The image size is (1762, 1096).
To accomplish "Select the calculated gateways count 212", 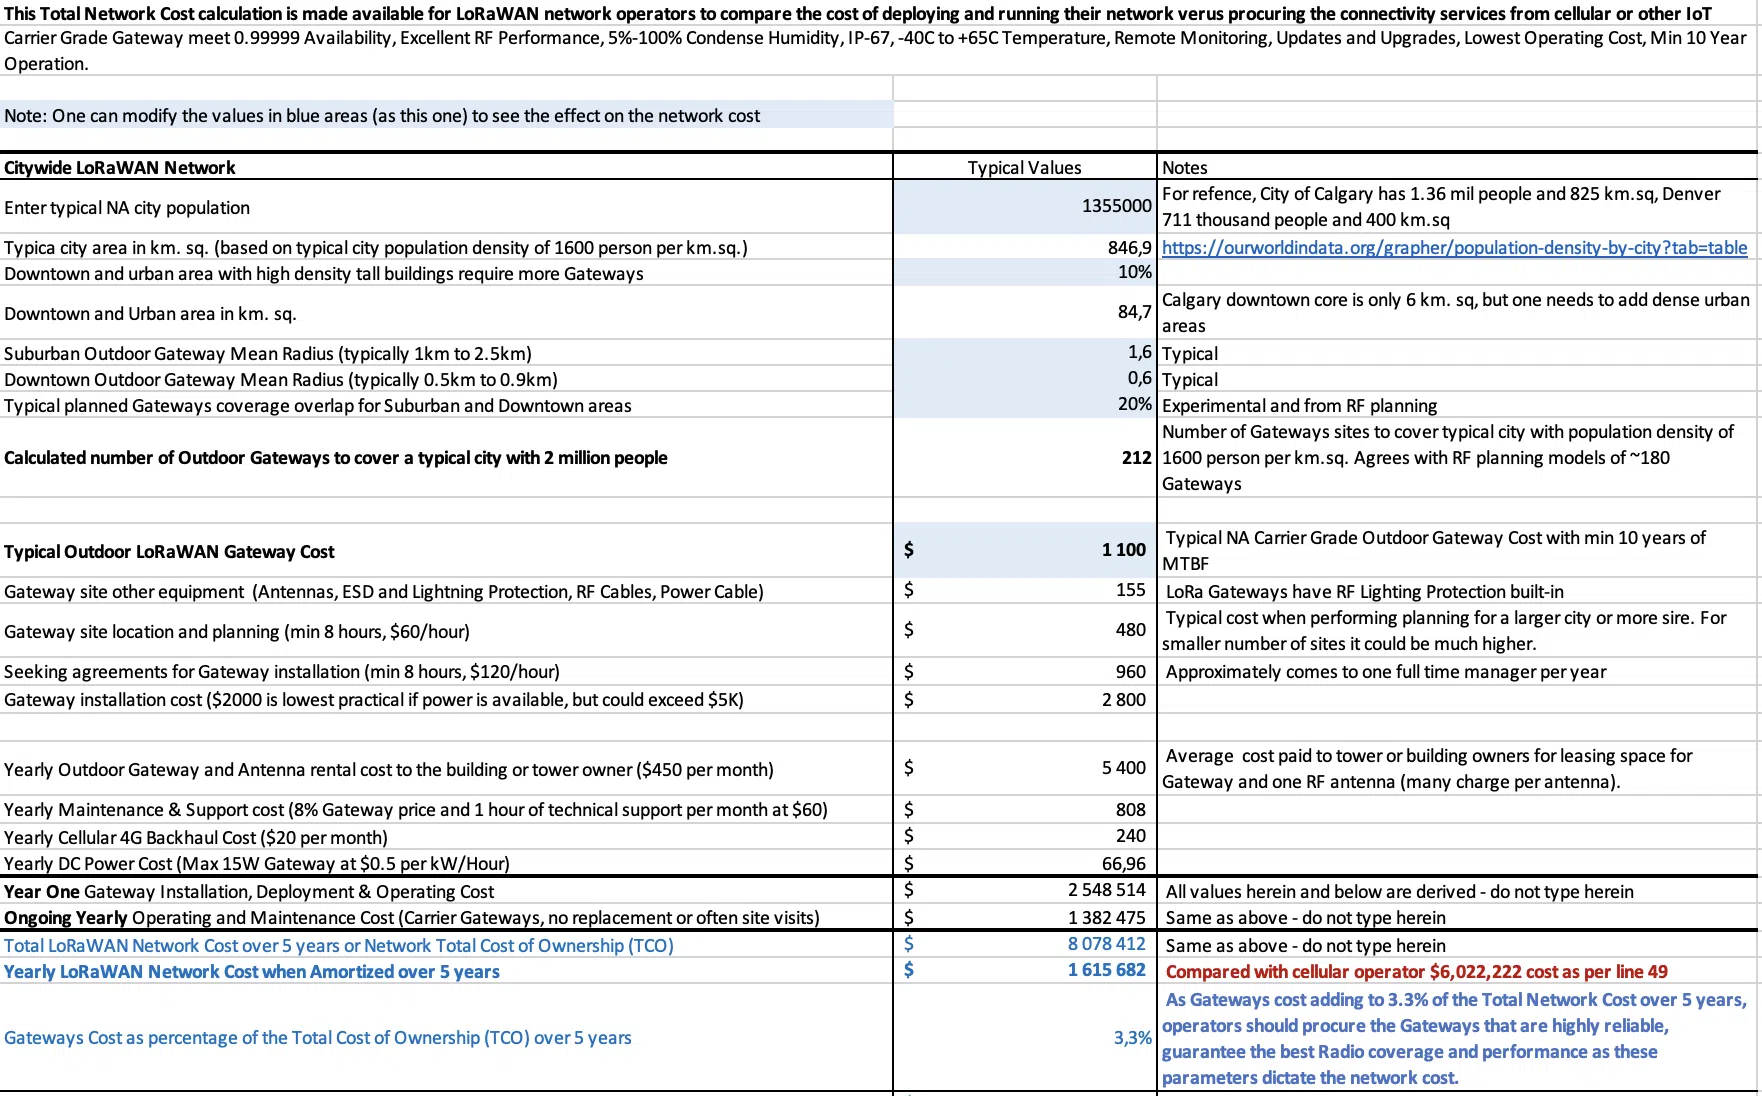I will click(1136, 458).
